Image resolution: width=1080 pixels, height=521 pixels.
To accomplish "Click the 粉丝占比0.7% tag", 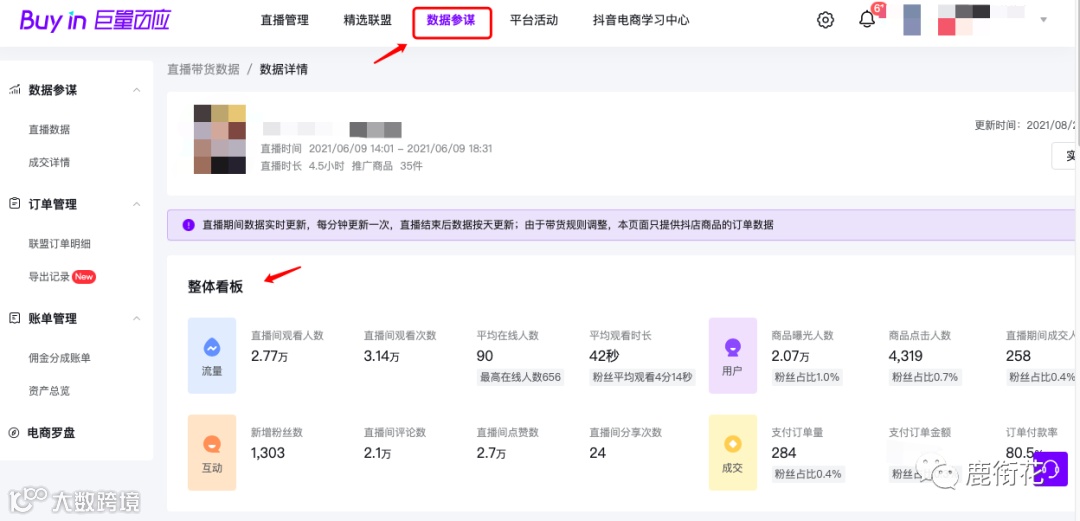I will pos(924,377).
